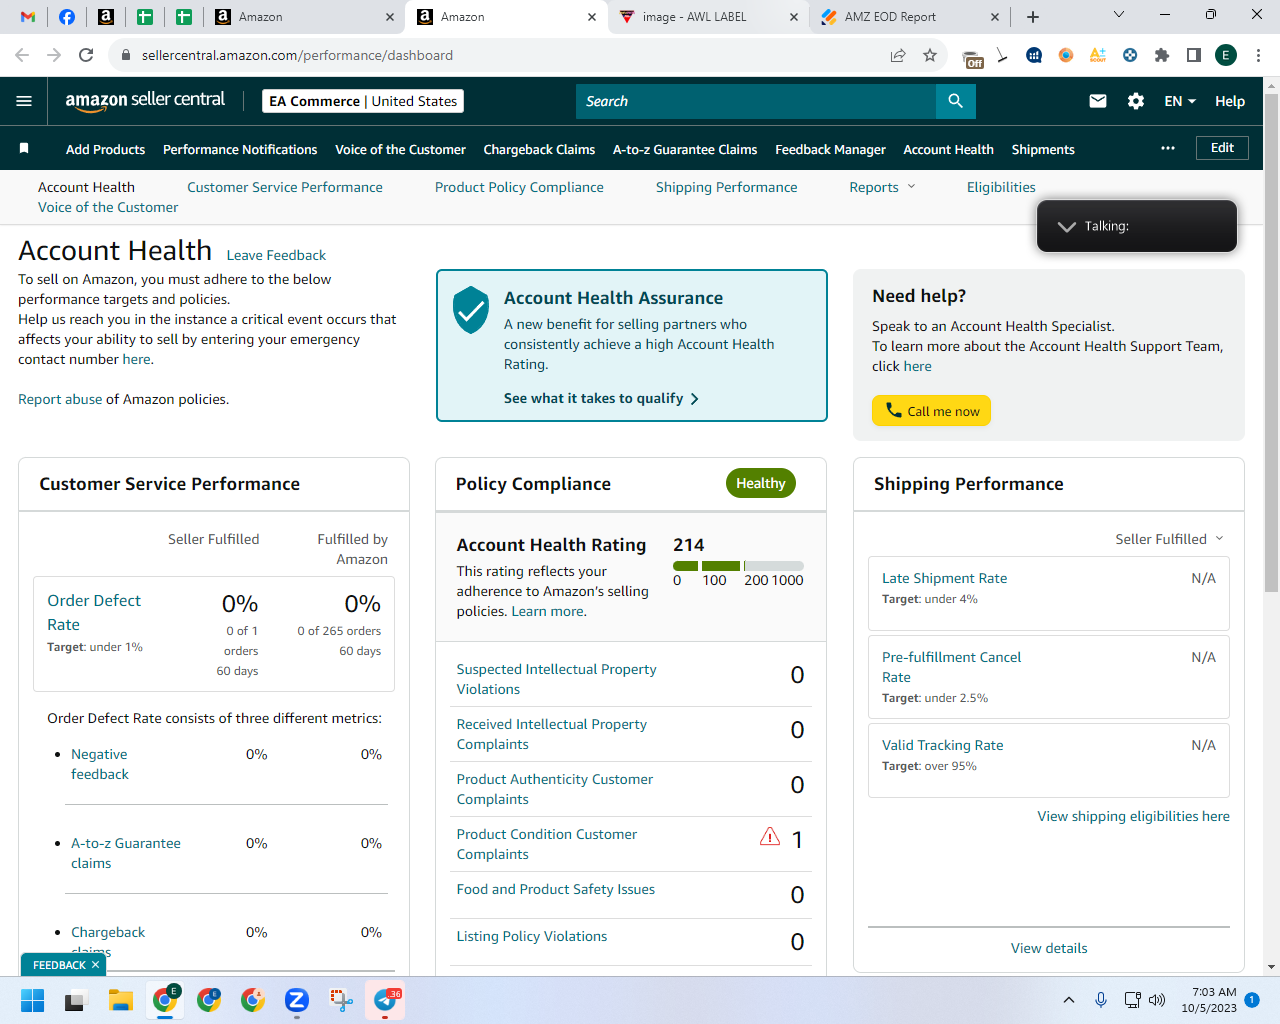Go back with the browser back arrow
The image size is (1280, 1024).
(22, 55)
